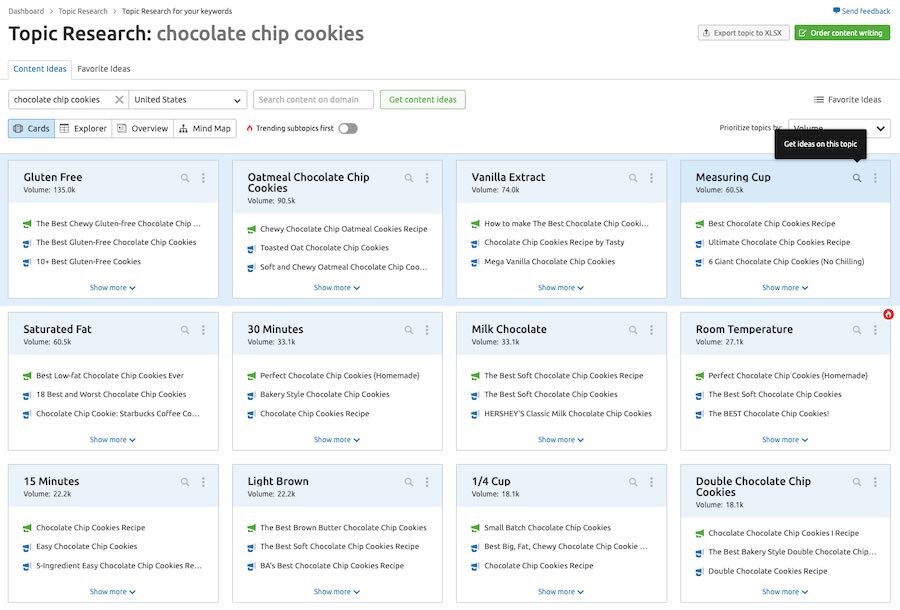
Task: Click the Get content ideas button
Action: tap(422, 99)
